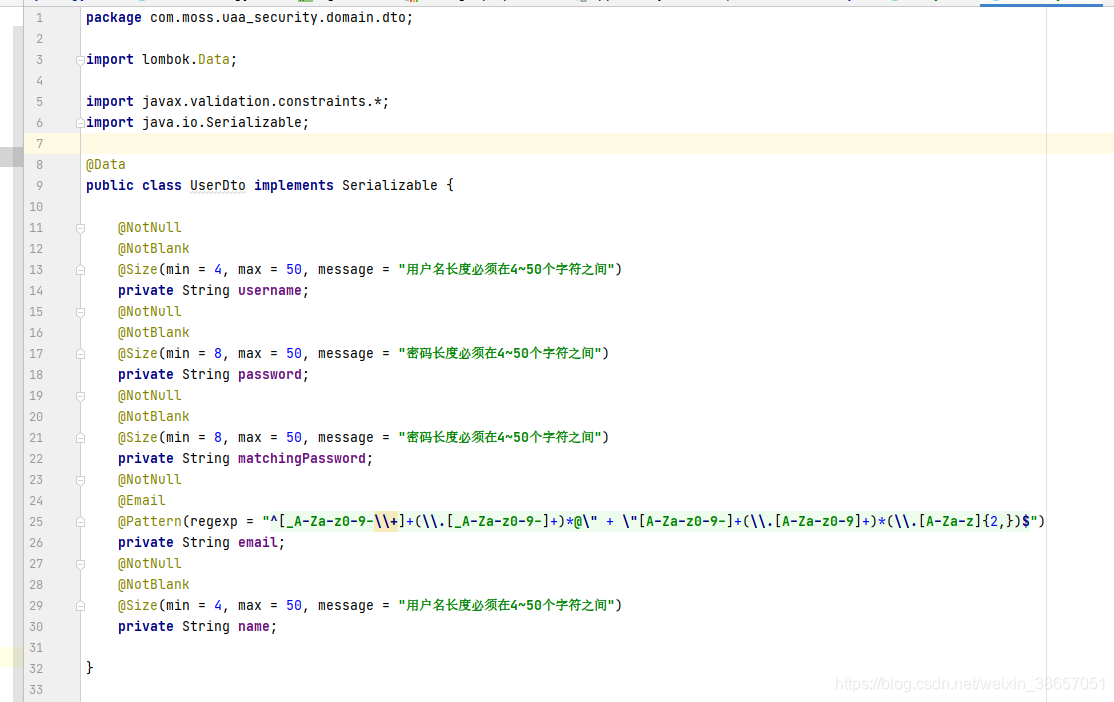
Task: Click the 'implements' keyword
Action: click(293, 185)
